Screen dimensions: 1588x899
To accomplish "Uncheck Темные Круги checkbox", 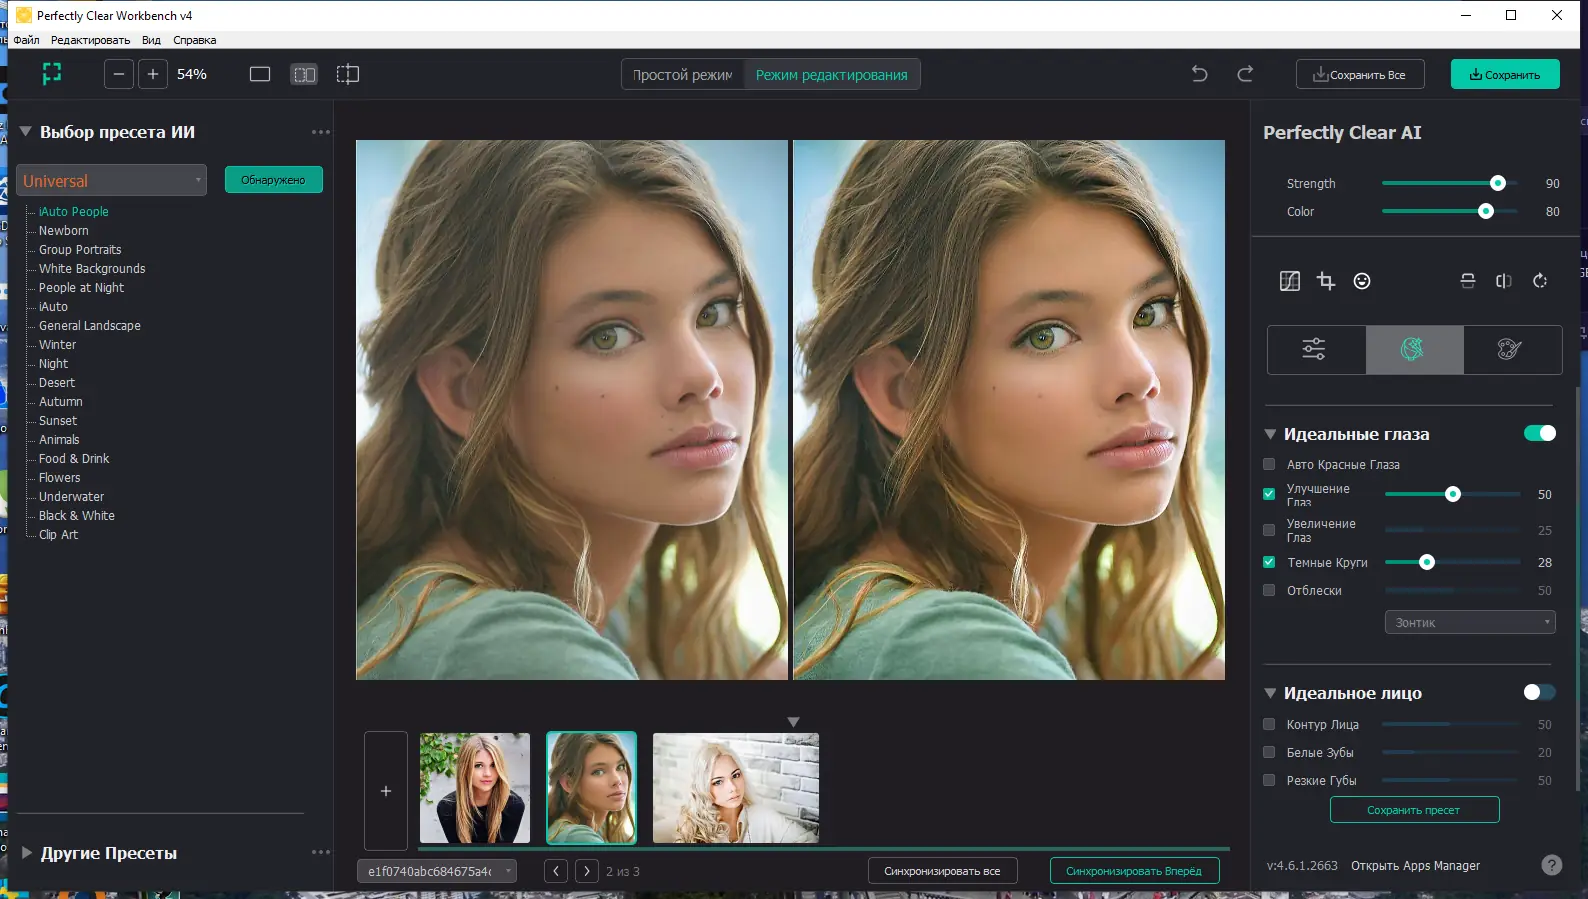I will click(1269, 562).
